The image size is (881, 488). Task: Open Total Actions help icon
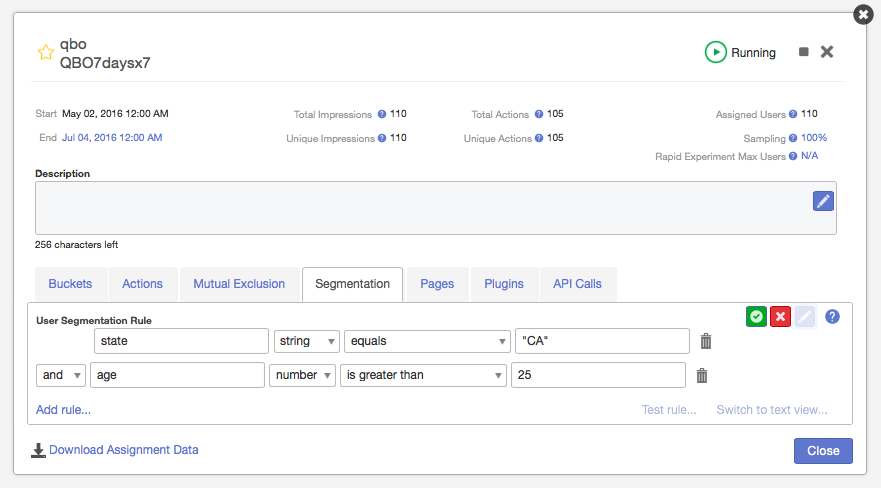click(x=538, y=114)
